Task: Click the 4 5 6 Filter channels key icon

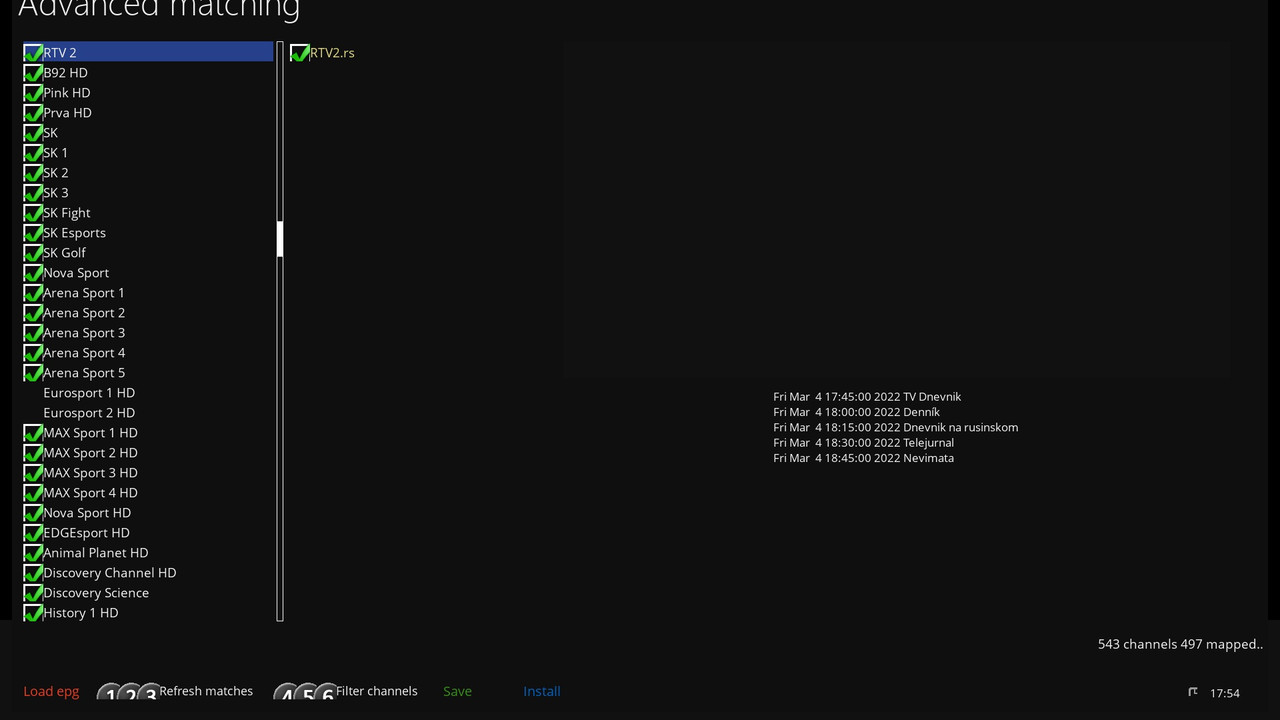Action: pyautogui.click(x=304, y=691)
